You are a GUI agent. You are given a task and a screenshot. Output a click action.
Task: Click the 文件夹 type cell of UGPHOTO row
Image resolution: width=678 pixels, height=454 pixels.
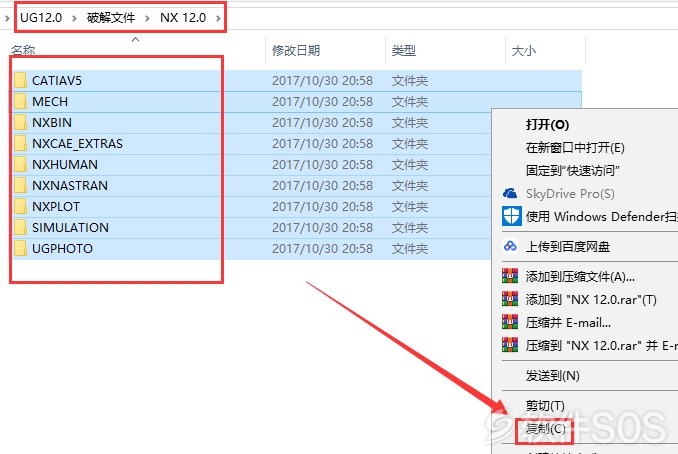[409, 249]
